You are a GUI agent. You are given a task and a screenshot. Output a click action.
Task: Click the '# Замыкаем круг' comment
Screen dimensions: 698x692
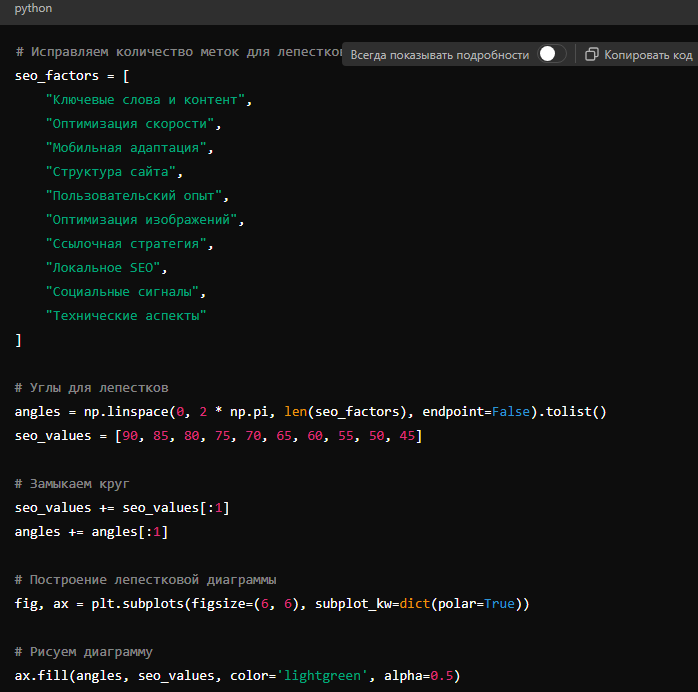tap(72, 484)
